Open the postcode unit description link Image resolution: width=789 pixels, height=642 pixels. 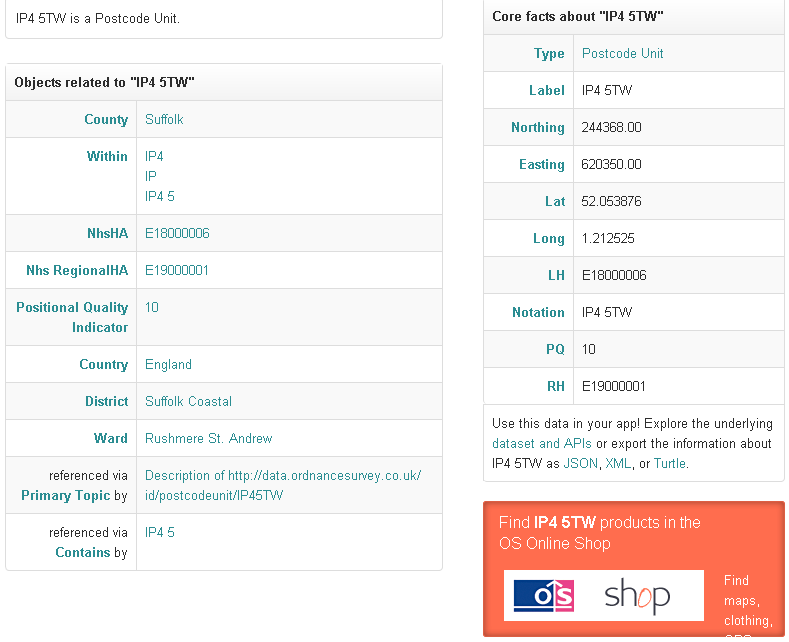[x=282, y=485]
